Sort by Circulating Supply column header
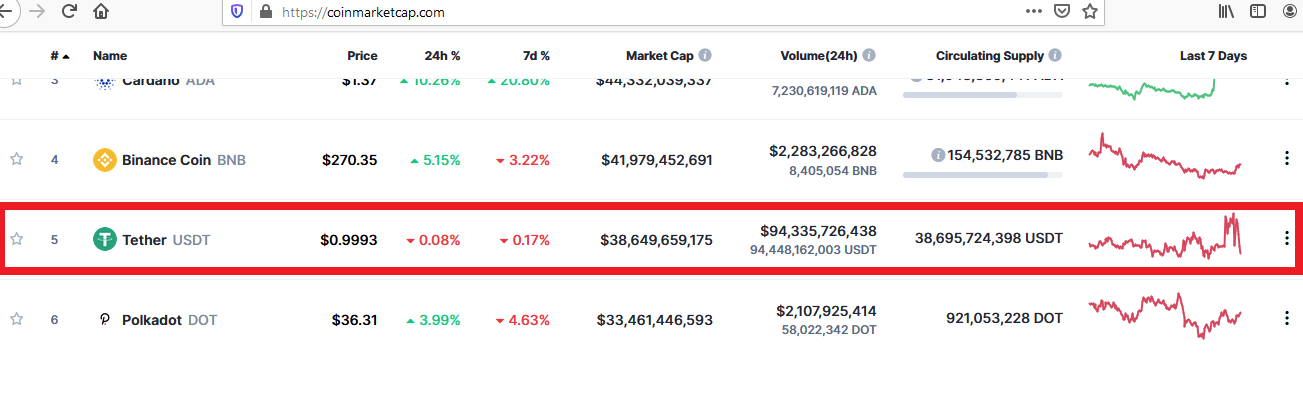Viewport: 1303px width, 412px height. click(x=990, y=56)
